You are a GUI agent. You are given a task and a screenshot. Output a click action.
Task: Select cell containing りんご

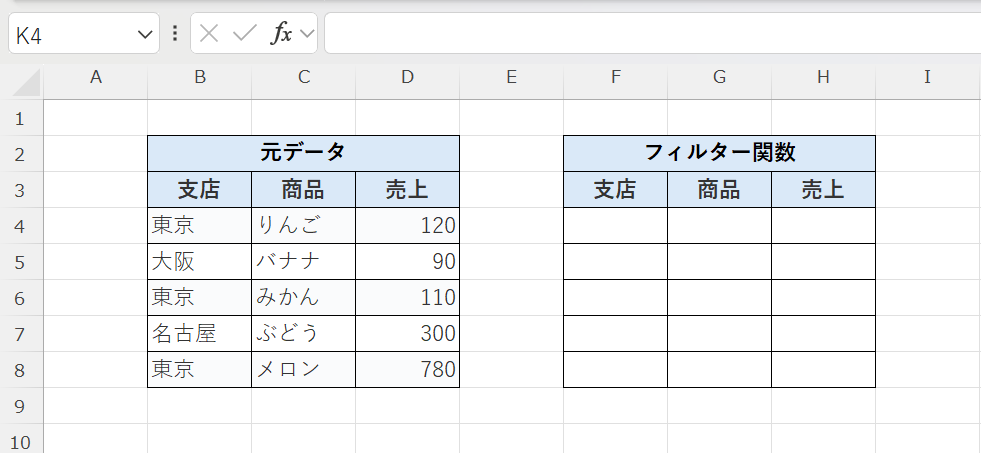point(303,226)
